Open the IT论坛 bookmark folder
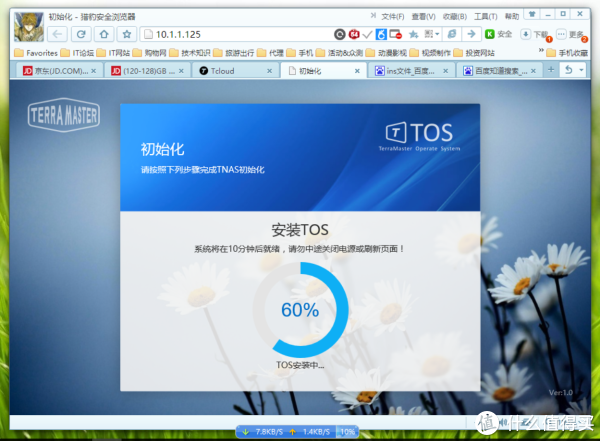Image resolution: width=600 pixels, height=441 pixels. click(x=77, y=53)
